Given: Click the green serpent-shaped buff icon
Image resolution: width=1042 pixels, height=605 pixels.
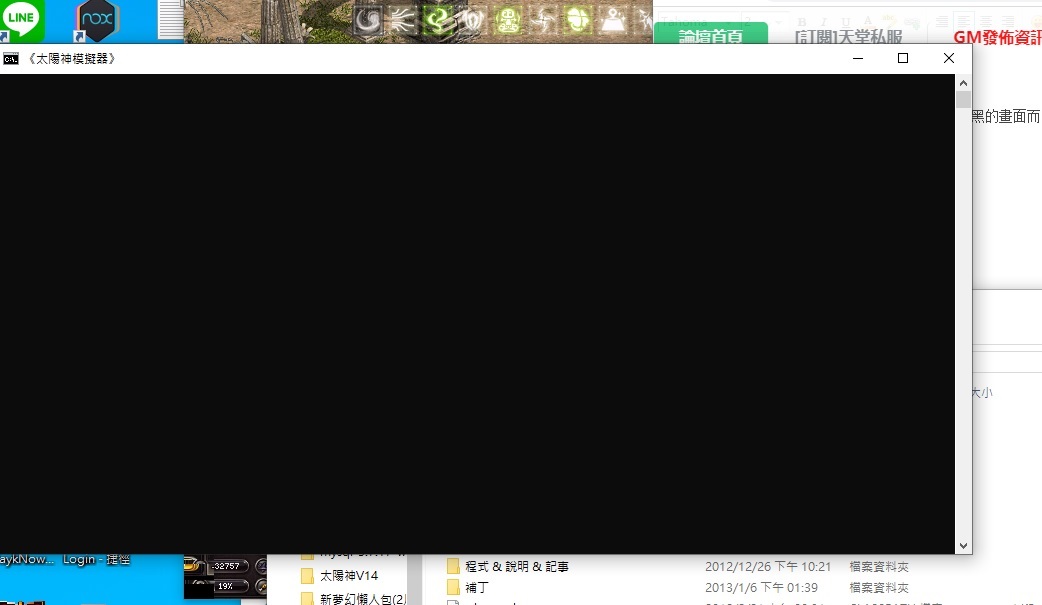Looking at the screenshot, I should (437, 20).
